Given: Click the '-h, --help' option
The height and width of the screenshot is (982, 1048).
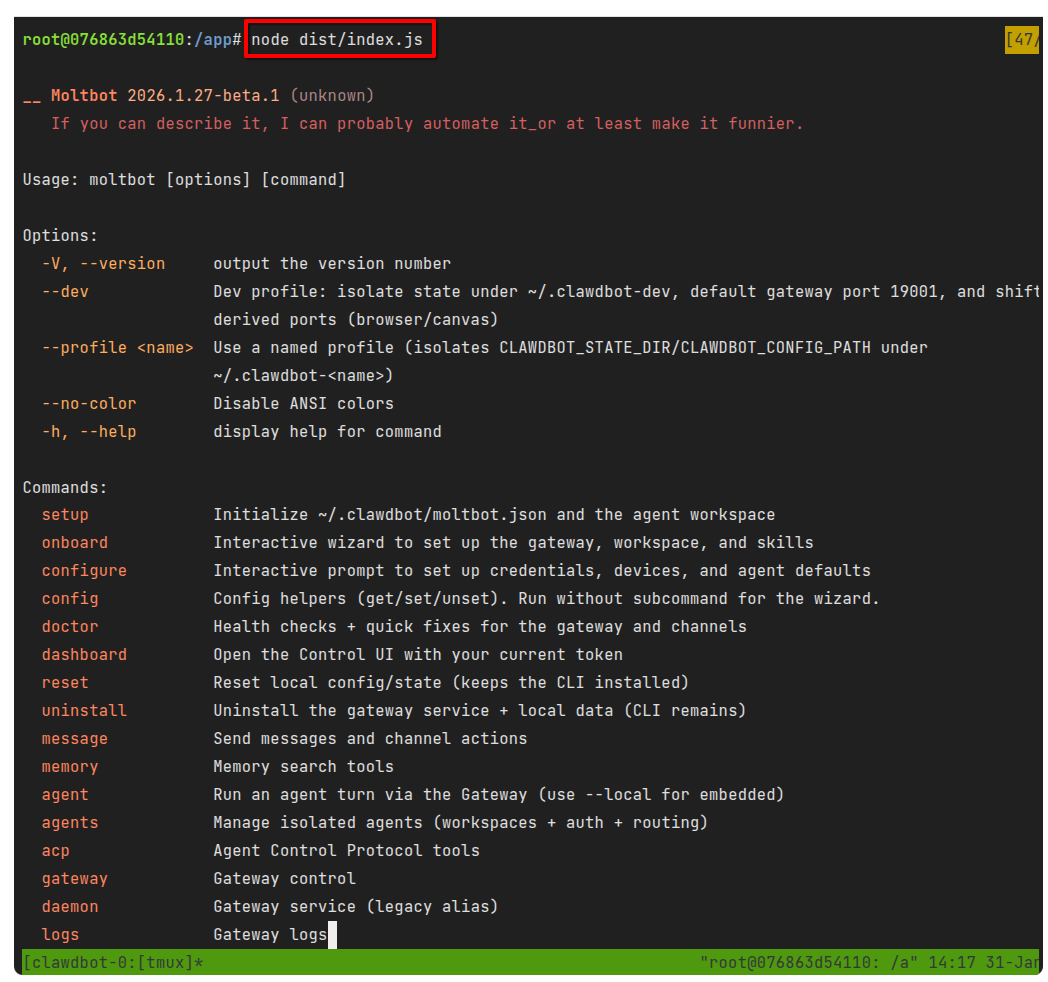Looking at the screenshot, I should [89, 432].
